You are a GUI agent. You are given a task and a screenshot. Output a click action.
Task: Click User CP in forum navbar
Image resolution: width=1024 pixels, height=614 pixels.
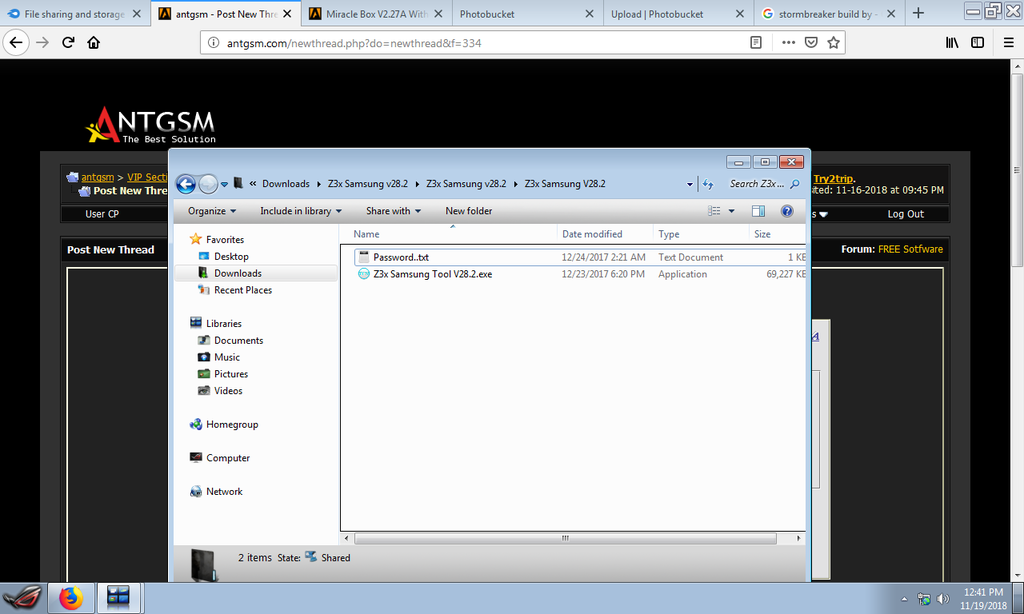pos(102,214)
